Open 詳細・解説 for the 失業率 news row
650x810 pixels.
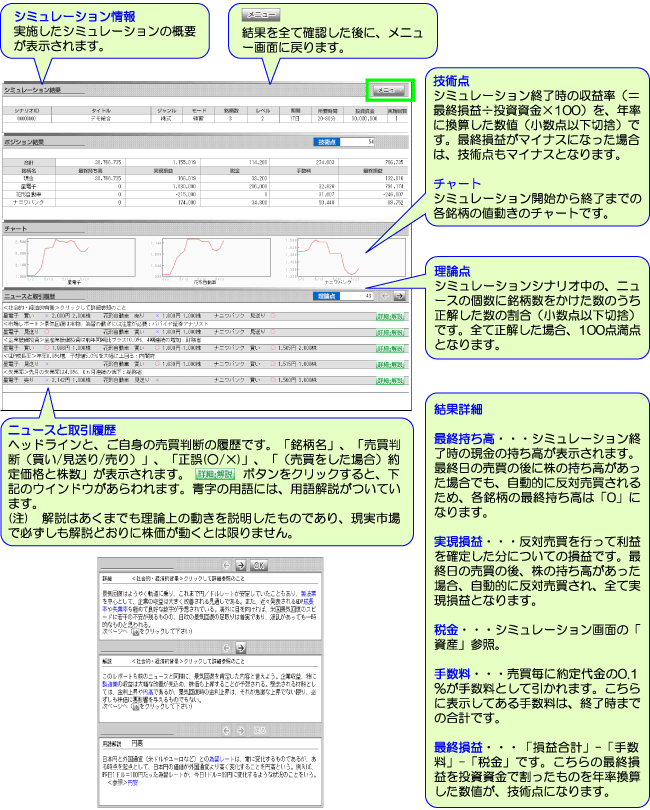390,381
